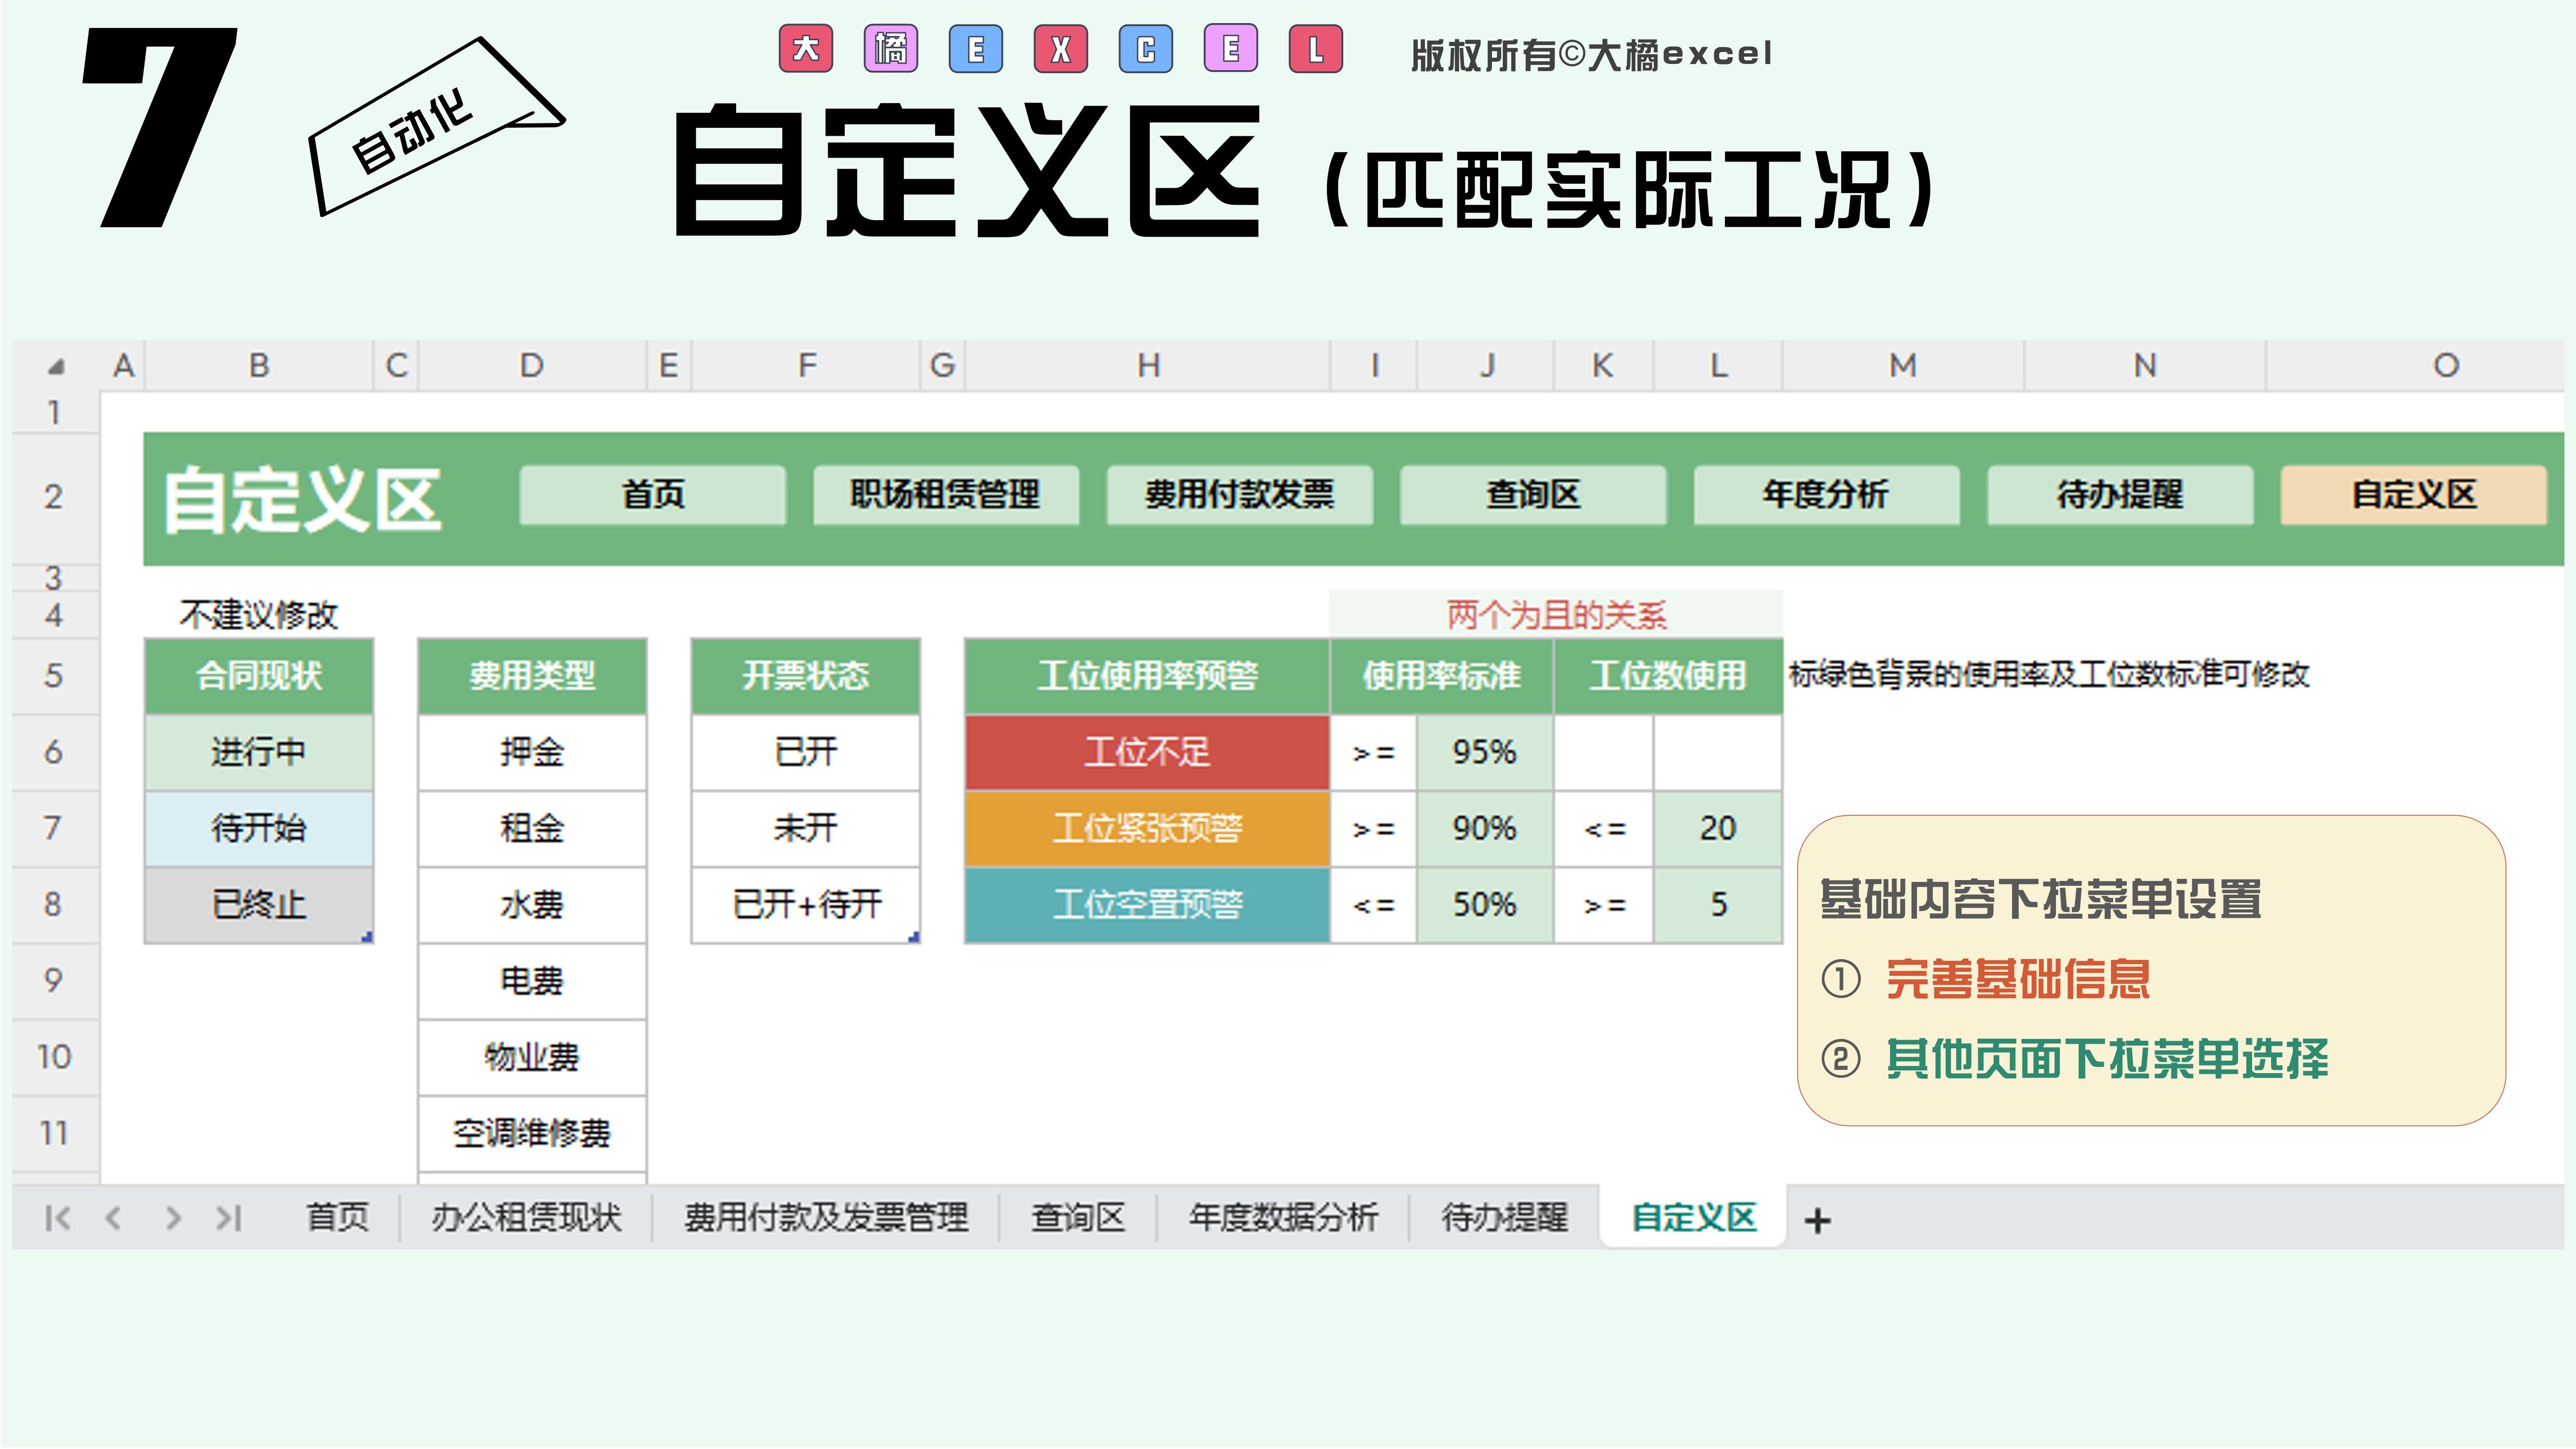Click the select-all corner triangle
The image size is (2576, 1449).
(x=56, y=367)
